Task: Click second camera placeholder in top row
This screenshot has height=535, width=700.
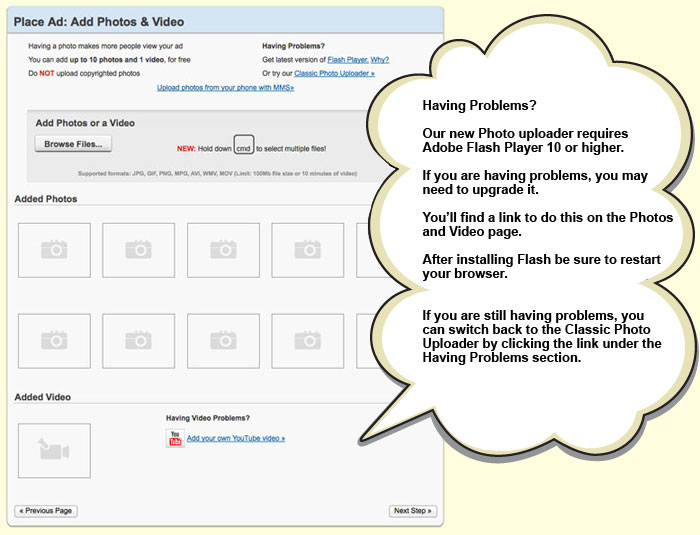Action: pos(138,250)
